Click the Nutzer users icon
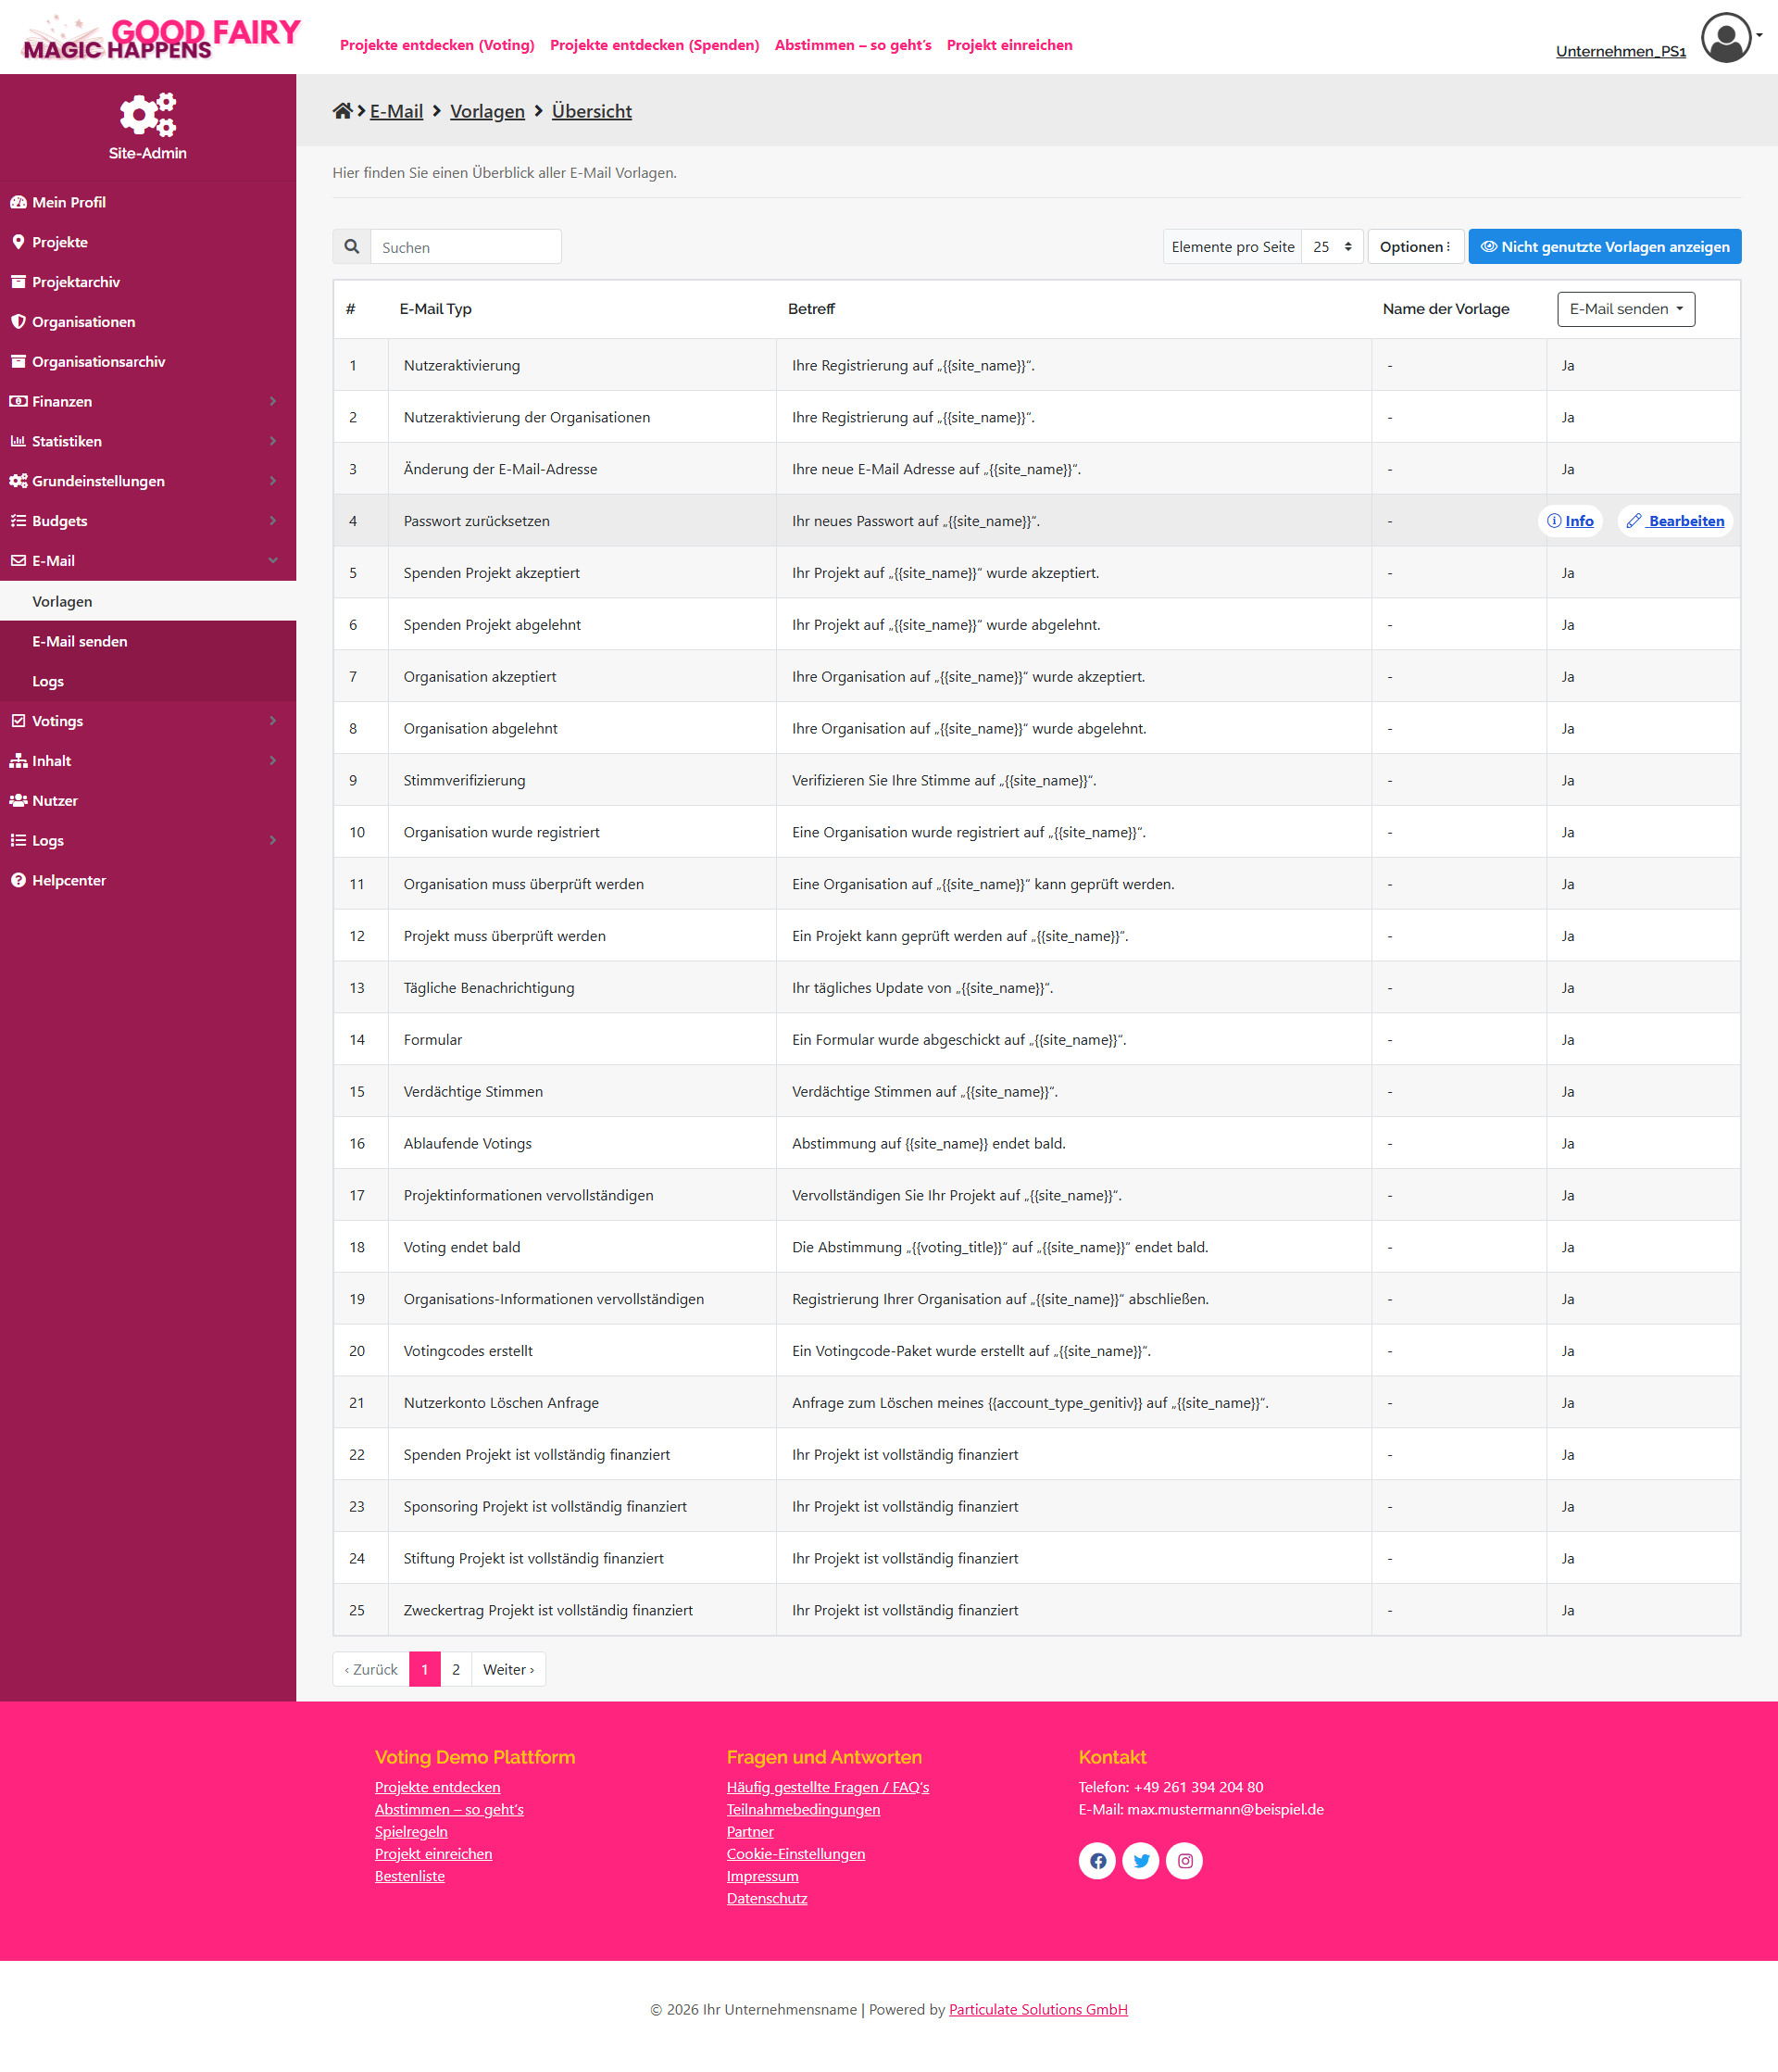Screen dimensions: 1778x2072 (18, 801)
